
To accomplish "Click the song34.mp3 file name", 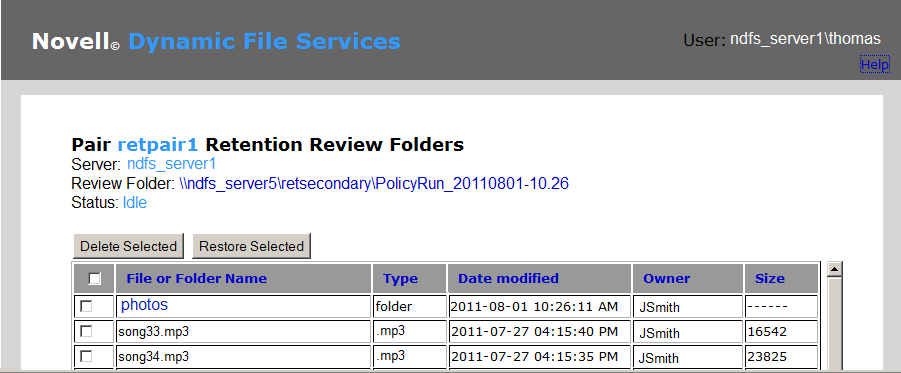I will click(153, 357).
